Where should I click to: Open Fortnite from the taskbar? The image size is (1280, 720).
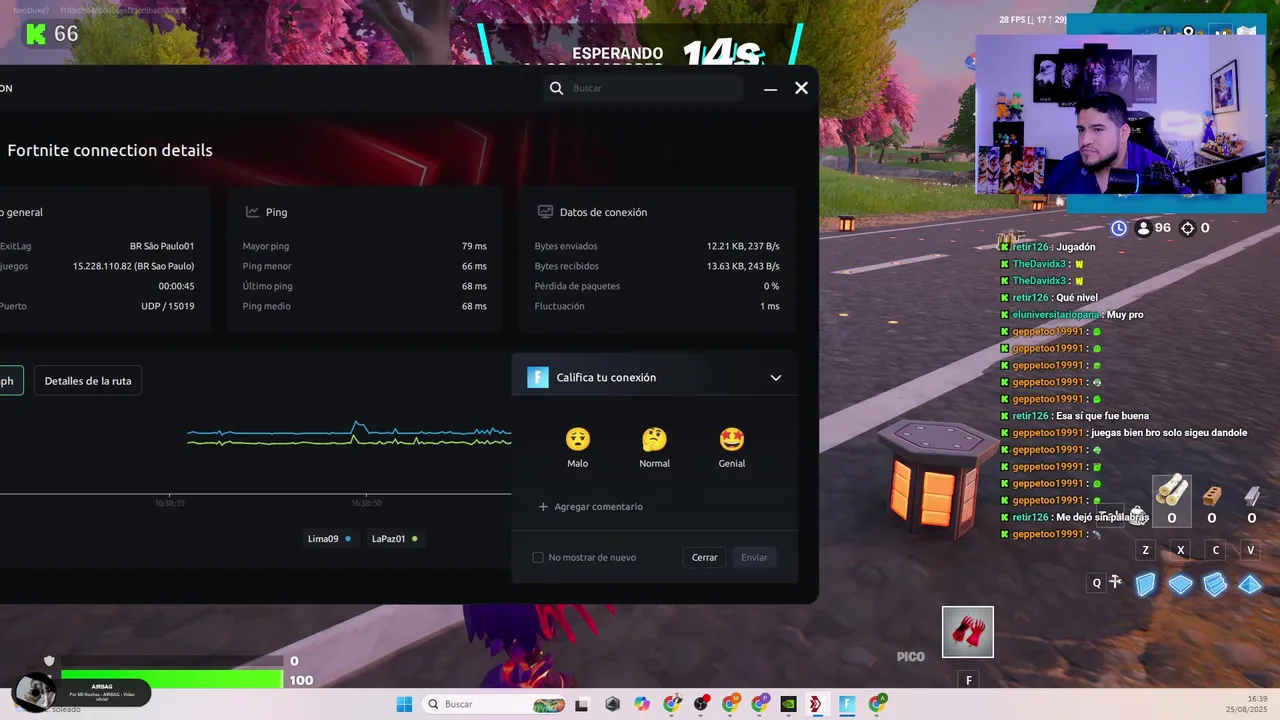pos(847,704)
